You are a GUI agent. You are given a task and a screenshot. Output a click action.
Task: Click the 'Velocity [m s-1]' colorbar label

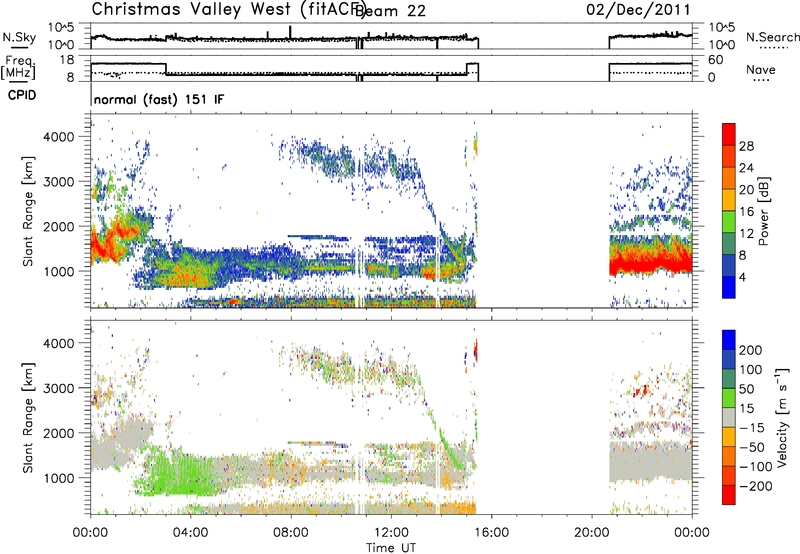(x=781, y=417)
